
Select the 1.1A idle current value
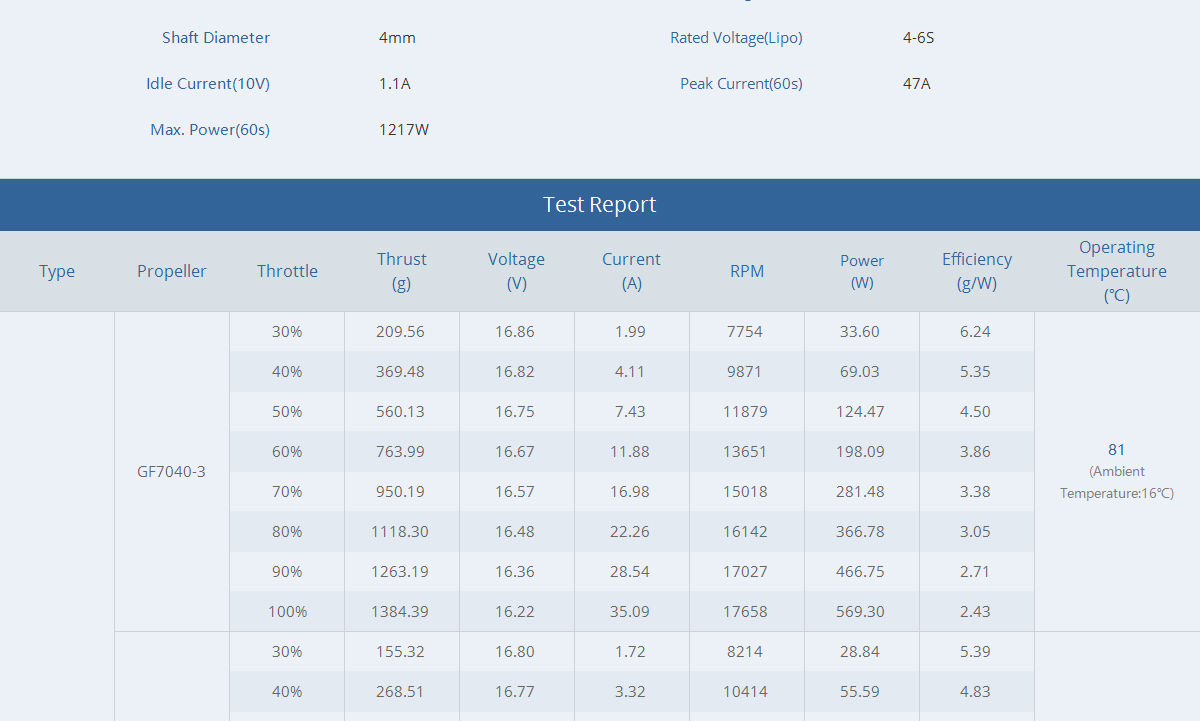395,84
